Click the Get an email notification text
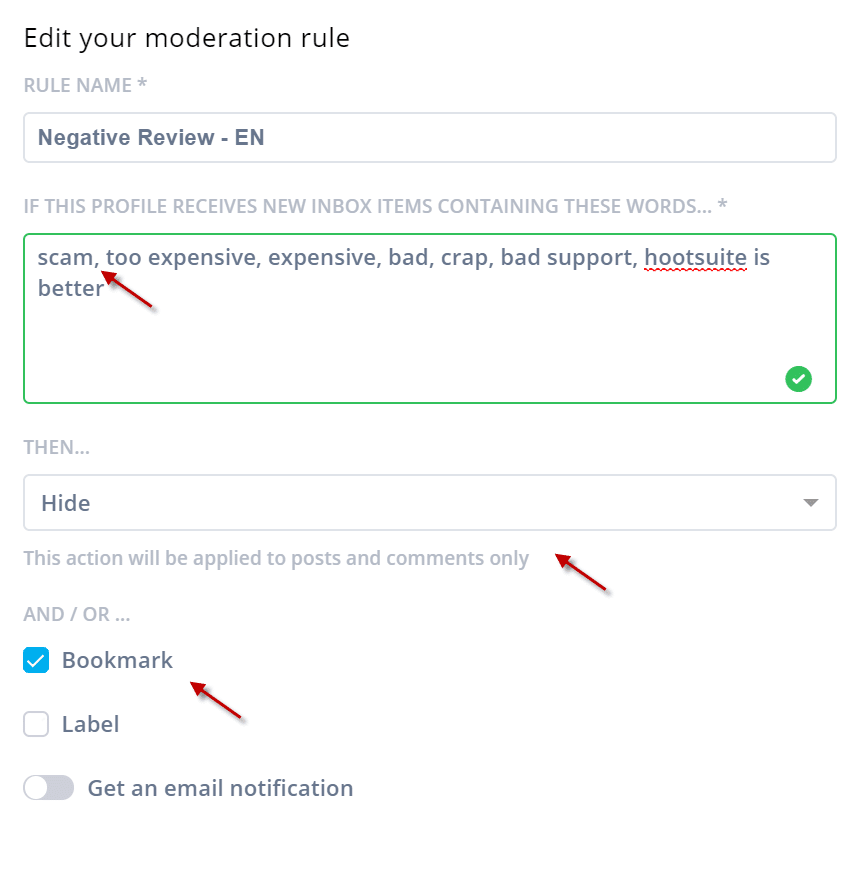 point(220,788)
